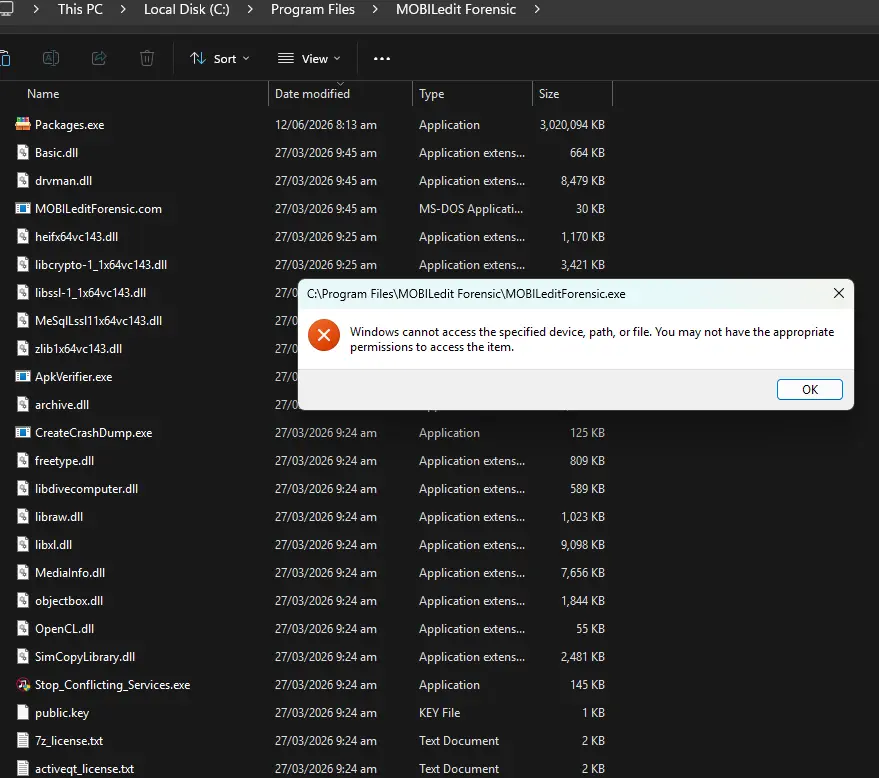
Task: Sort by Date modified column header
Action: coord(312,94)
